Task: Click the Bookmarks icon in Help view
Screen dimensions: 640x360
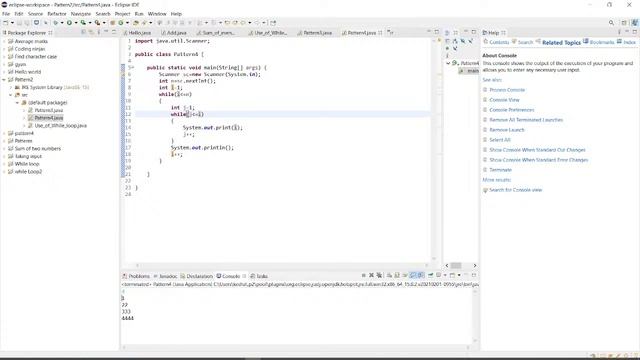Action: (586, 42)
